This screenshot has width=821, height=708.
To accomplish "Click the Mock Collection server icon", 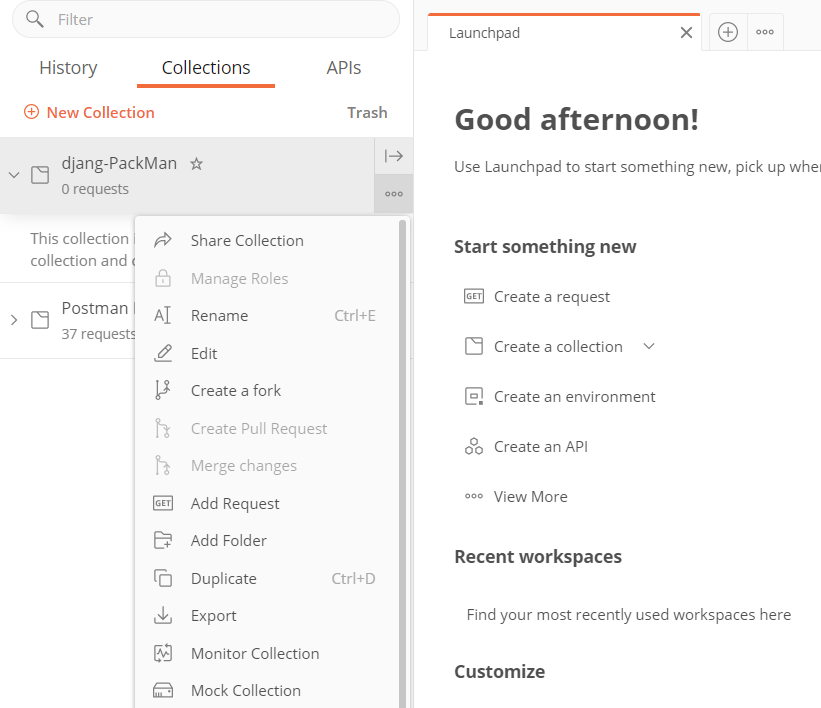I will [163, 691].
